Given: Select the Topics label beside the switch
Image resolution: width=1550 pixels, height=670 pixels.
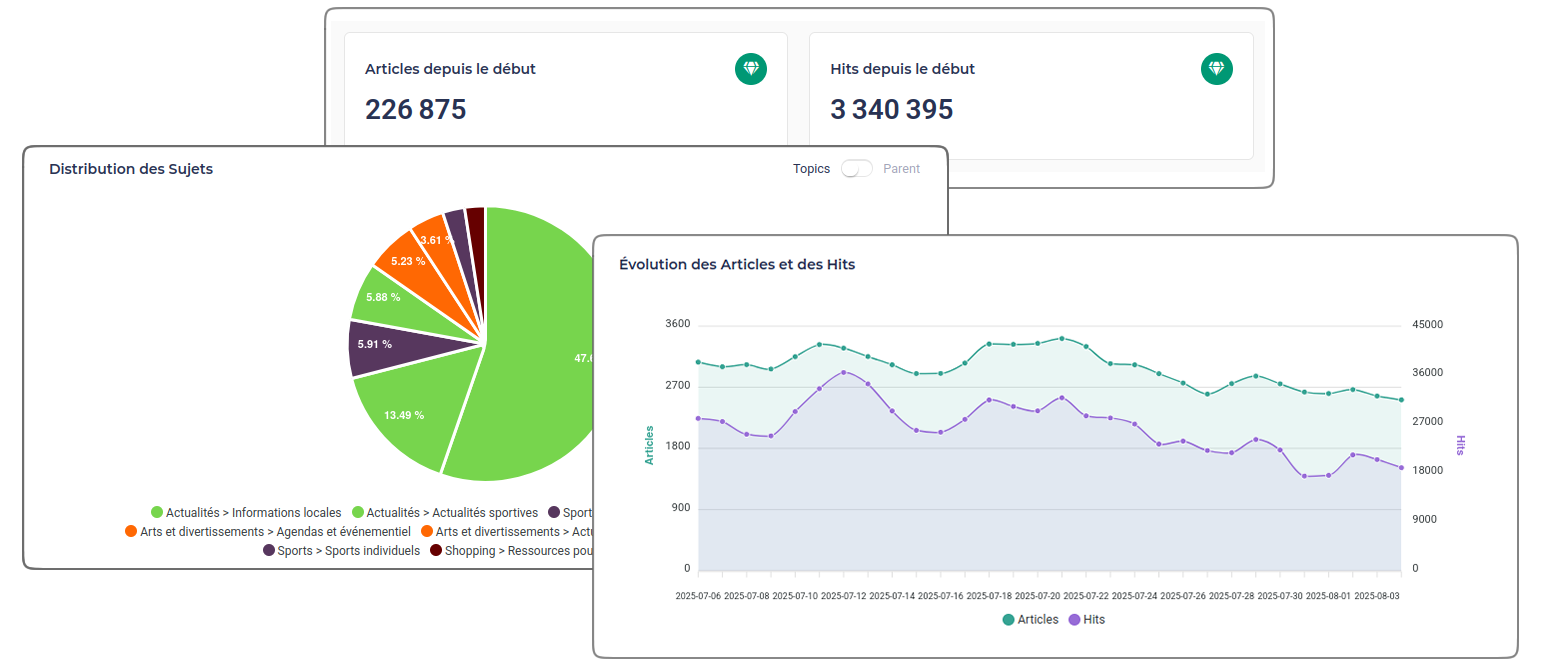Looking at the screenshot, I should point(811,169).
